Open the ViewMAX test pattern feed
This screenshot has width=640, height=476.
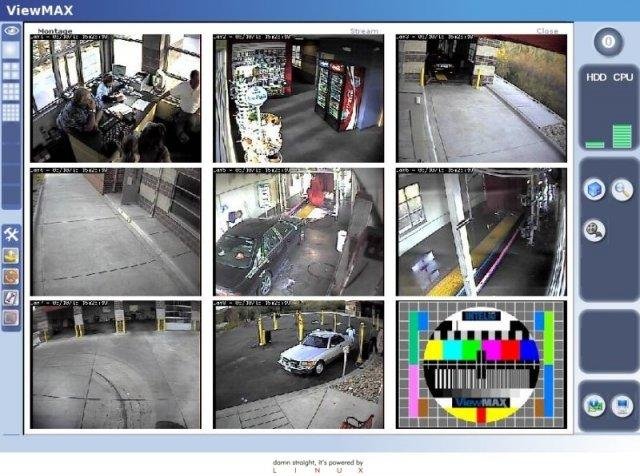[481, 365]
